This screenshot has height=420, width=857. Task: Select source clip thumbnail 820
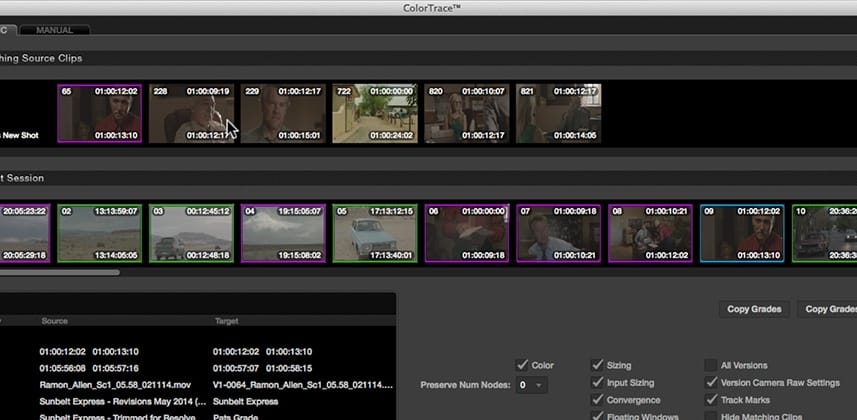(x=467, y=113)
